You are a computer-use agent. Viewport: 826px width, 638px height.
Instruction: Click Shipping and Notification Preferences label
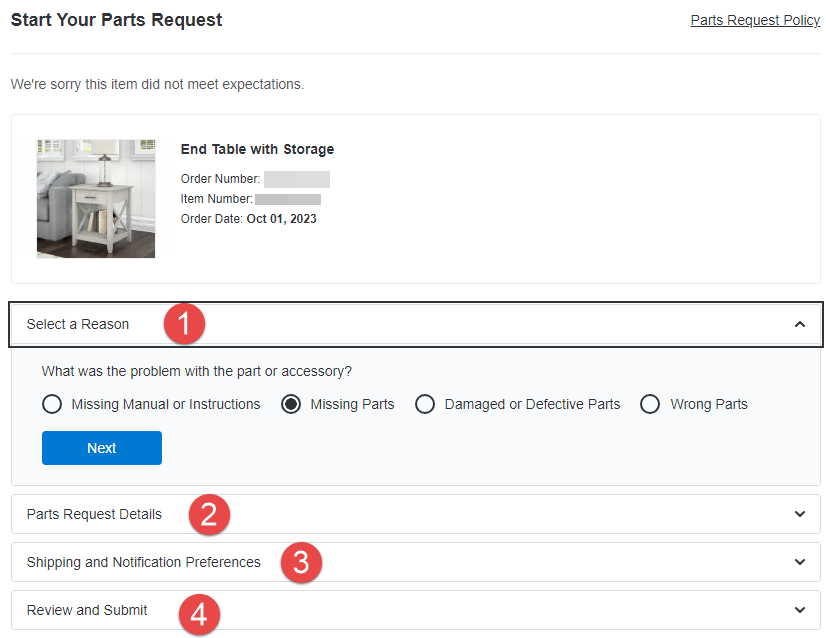click(x=143, y=562)
